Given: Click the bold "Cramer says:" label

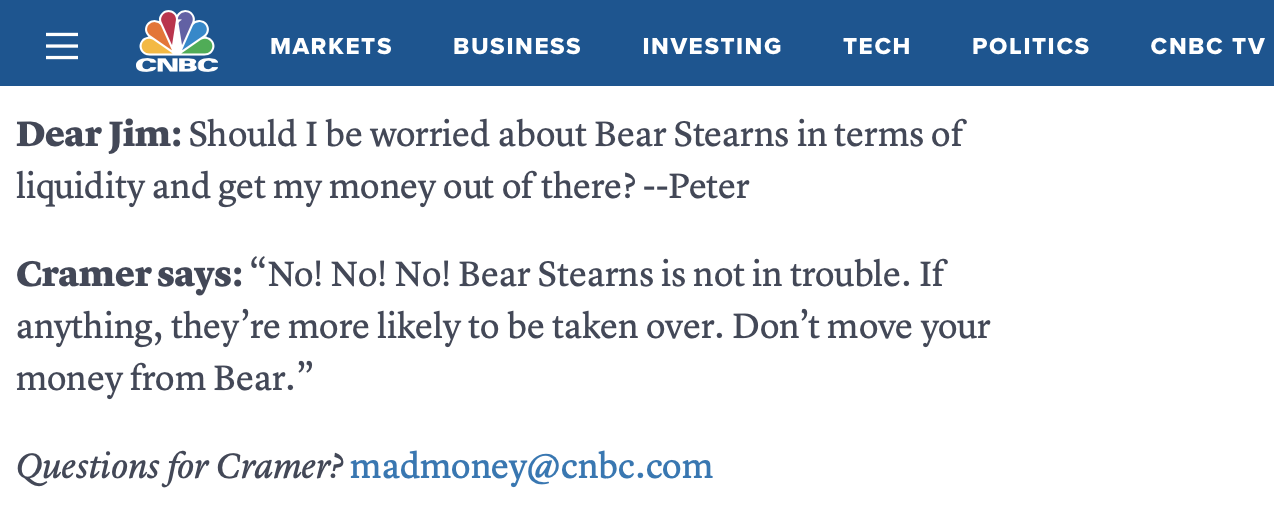Looking at the screenshot, I should point(129,274).
